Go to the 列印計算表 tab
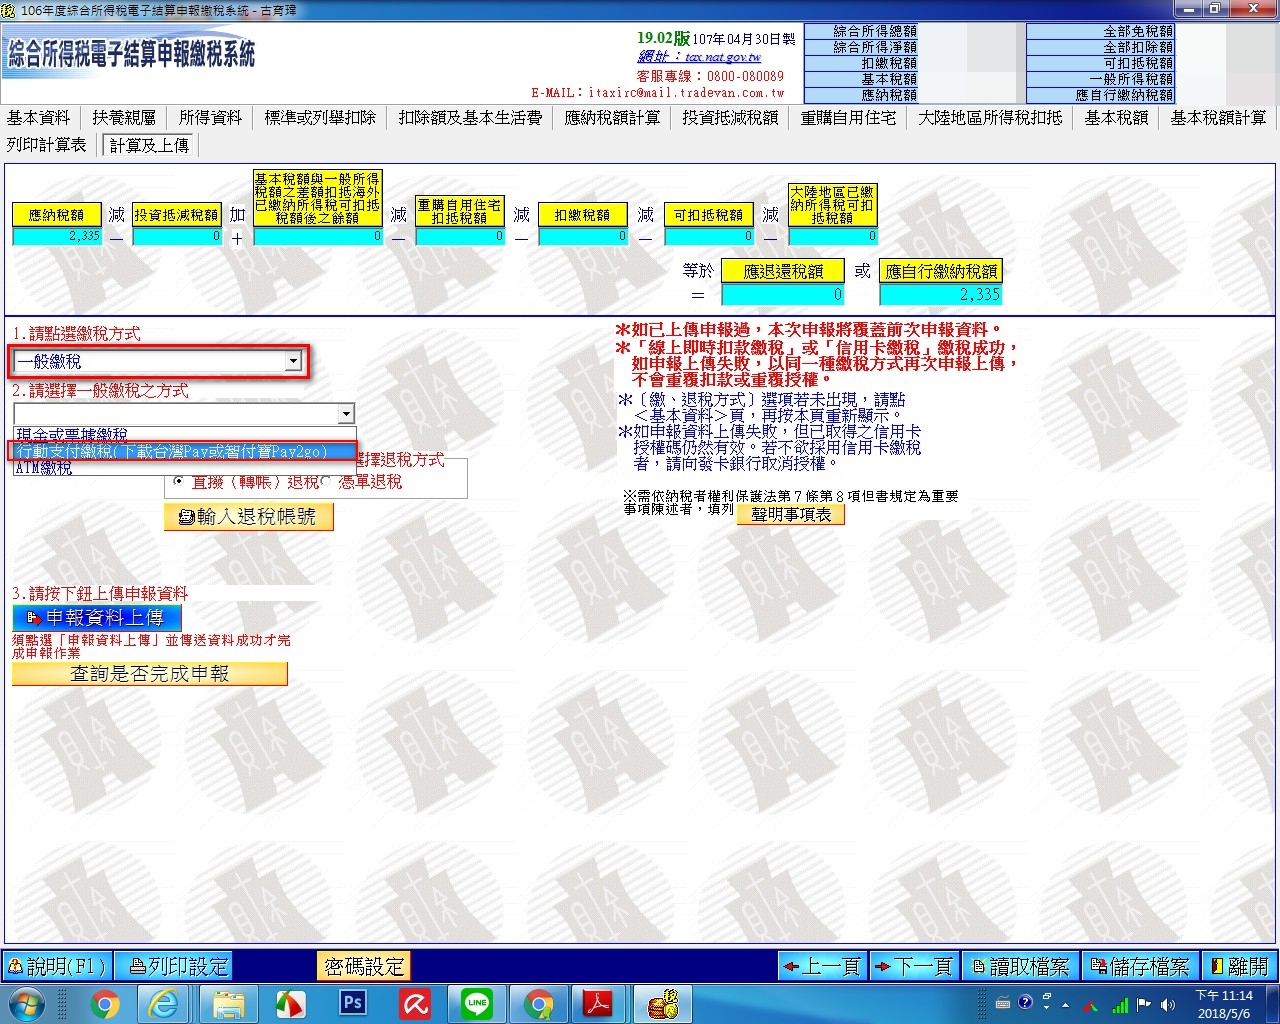The height and width of the screenshot is (1024, 1280). (x=47, y=145)
